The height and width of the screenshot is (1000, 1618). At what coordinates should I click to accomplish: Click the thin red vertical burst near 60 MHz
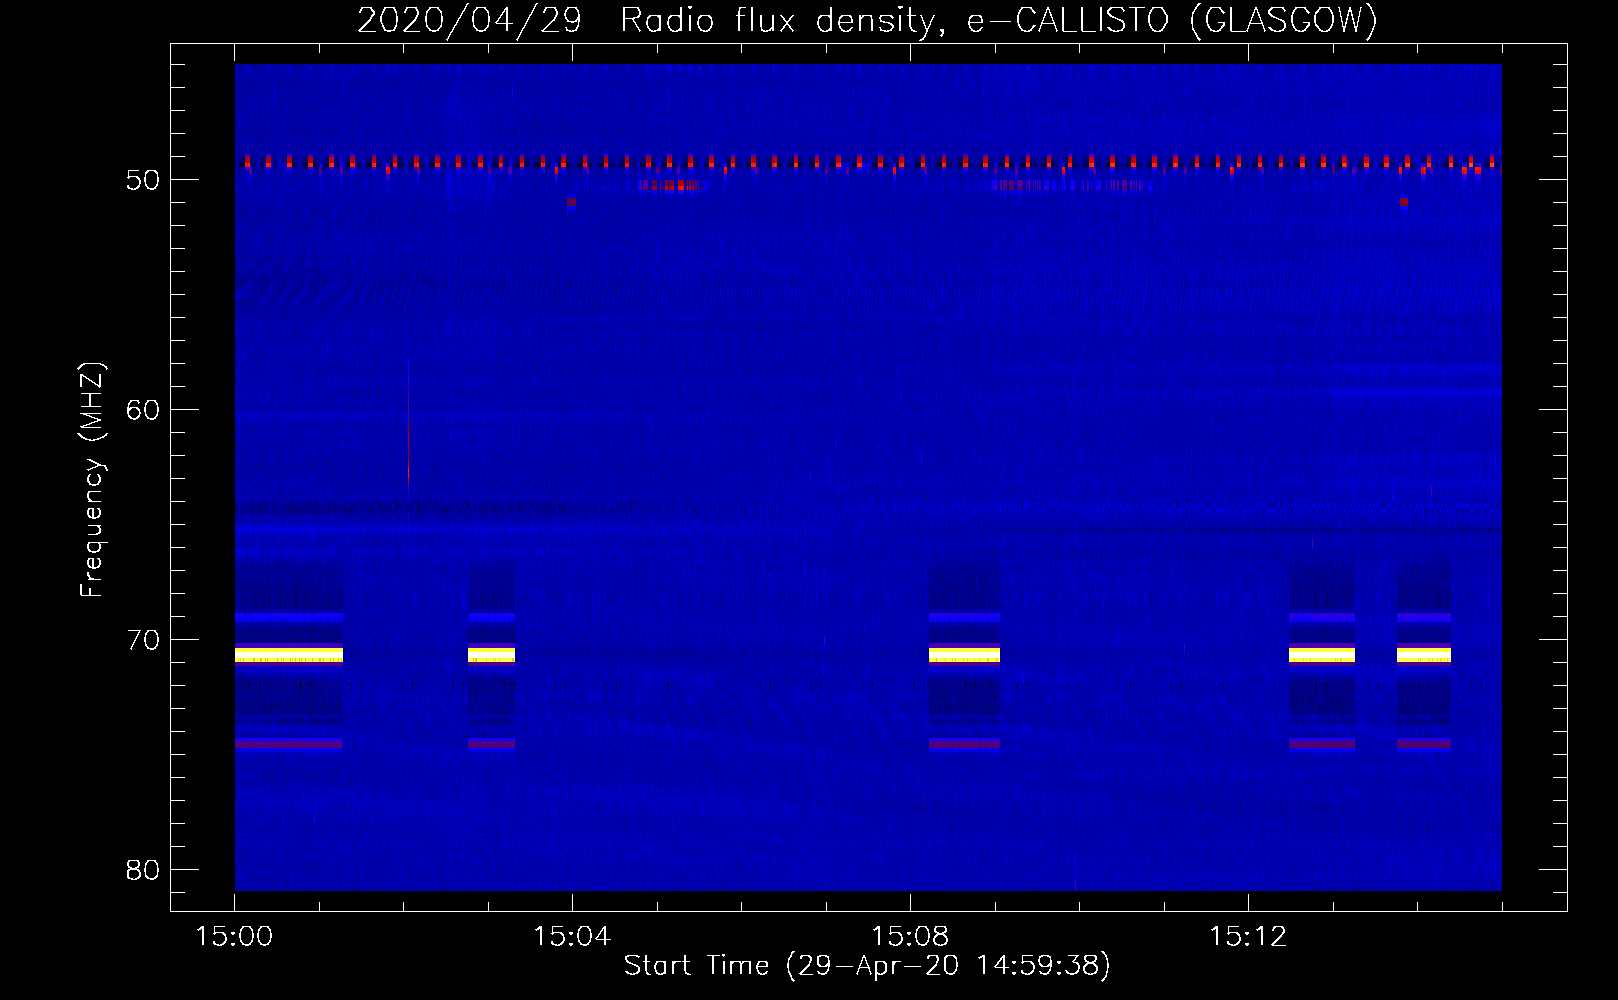pos(408,425)
